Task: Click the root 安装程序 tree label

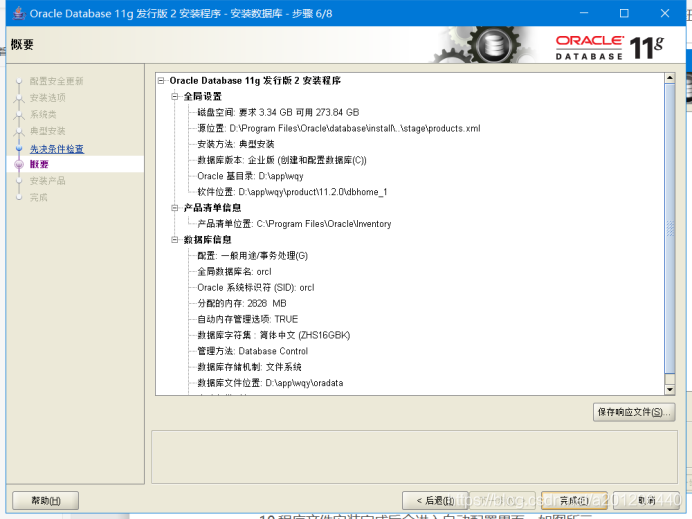Action: click(255, 80)
